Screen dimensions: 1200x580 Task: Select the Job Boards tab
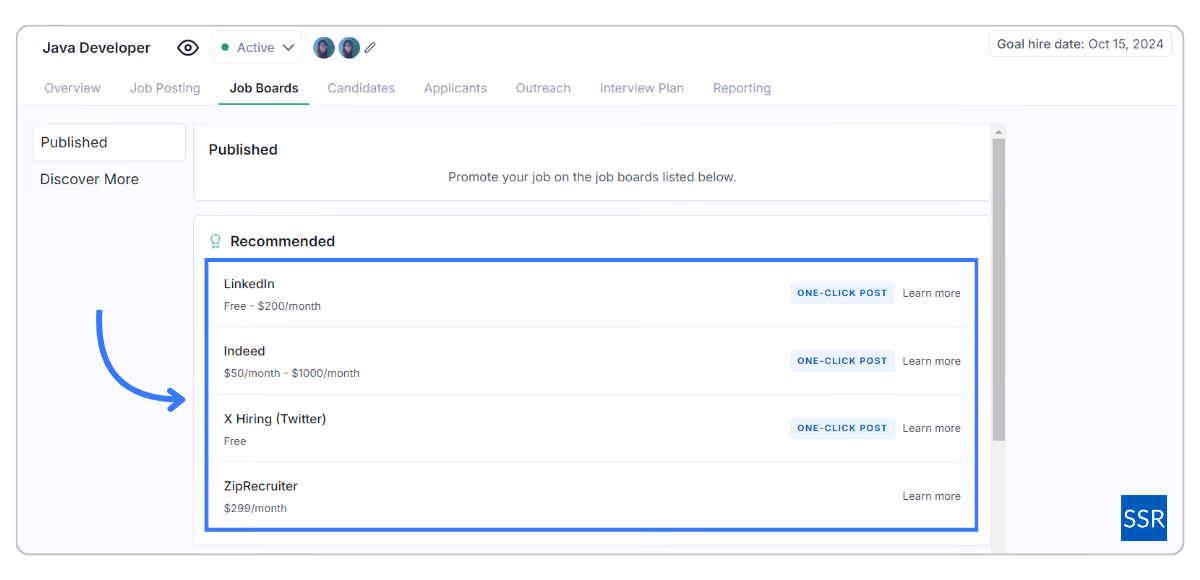click(264, 88)
